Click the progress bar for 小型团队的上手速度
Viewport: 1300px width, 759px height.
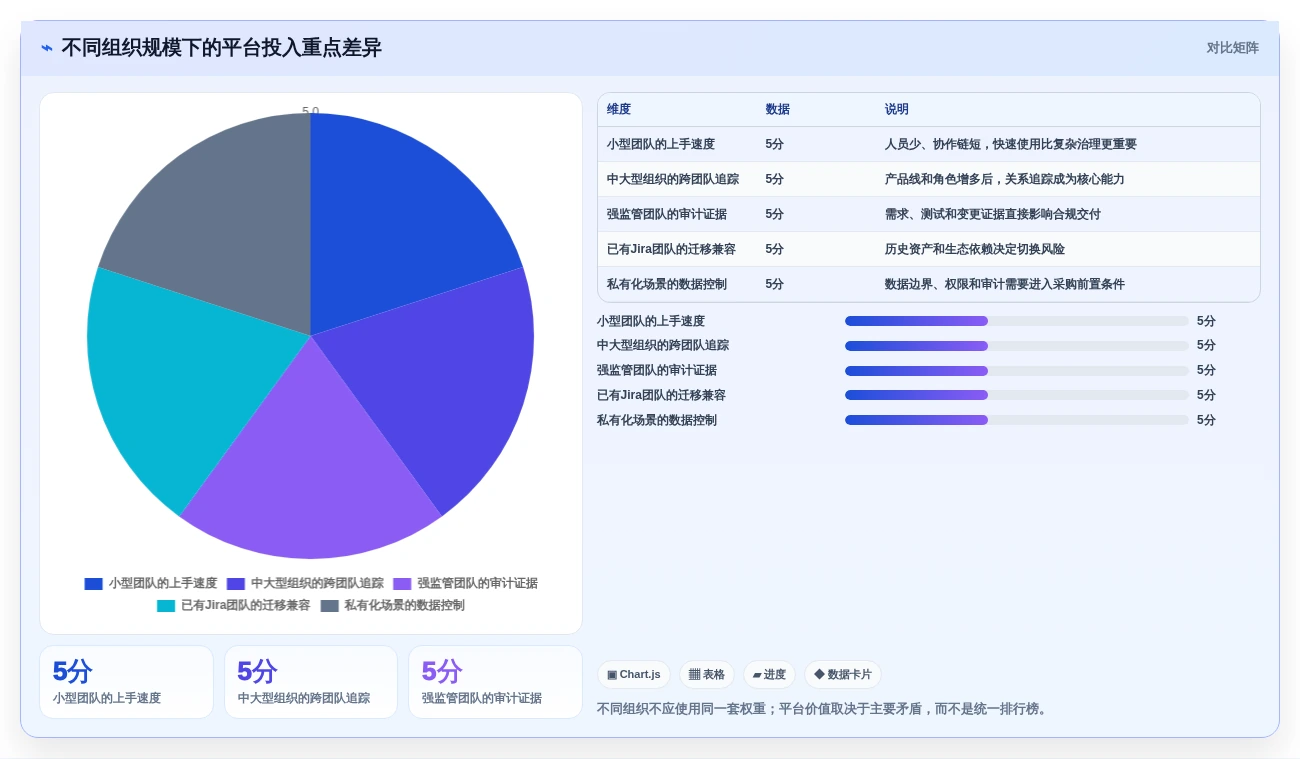[x=1017, y=321]
